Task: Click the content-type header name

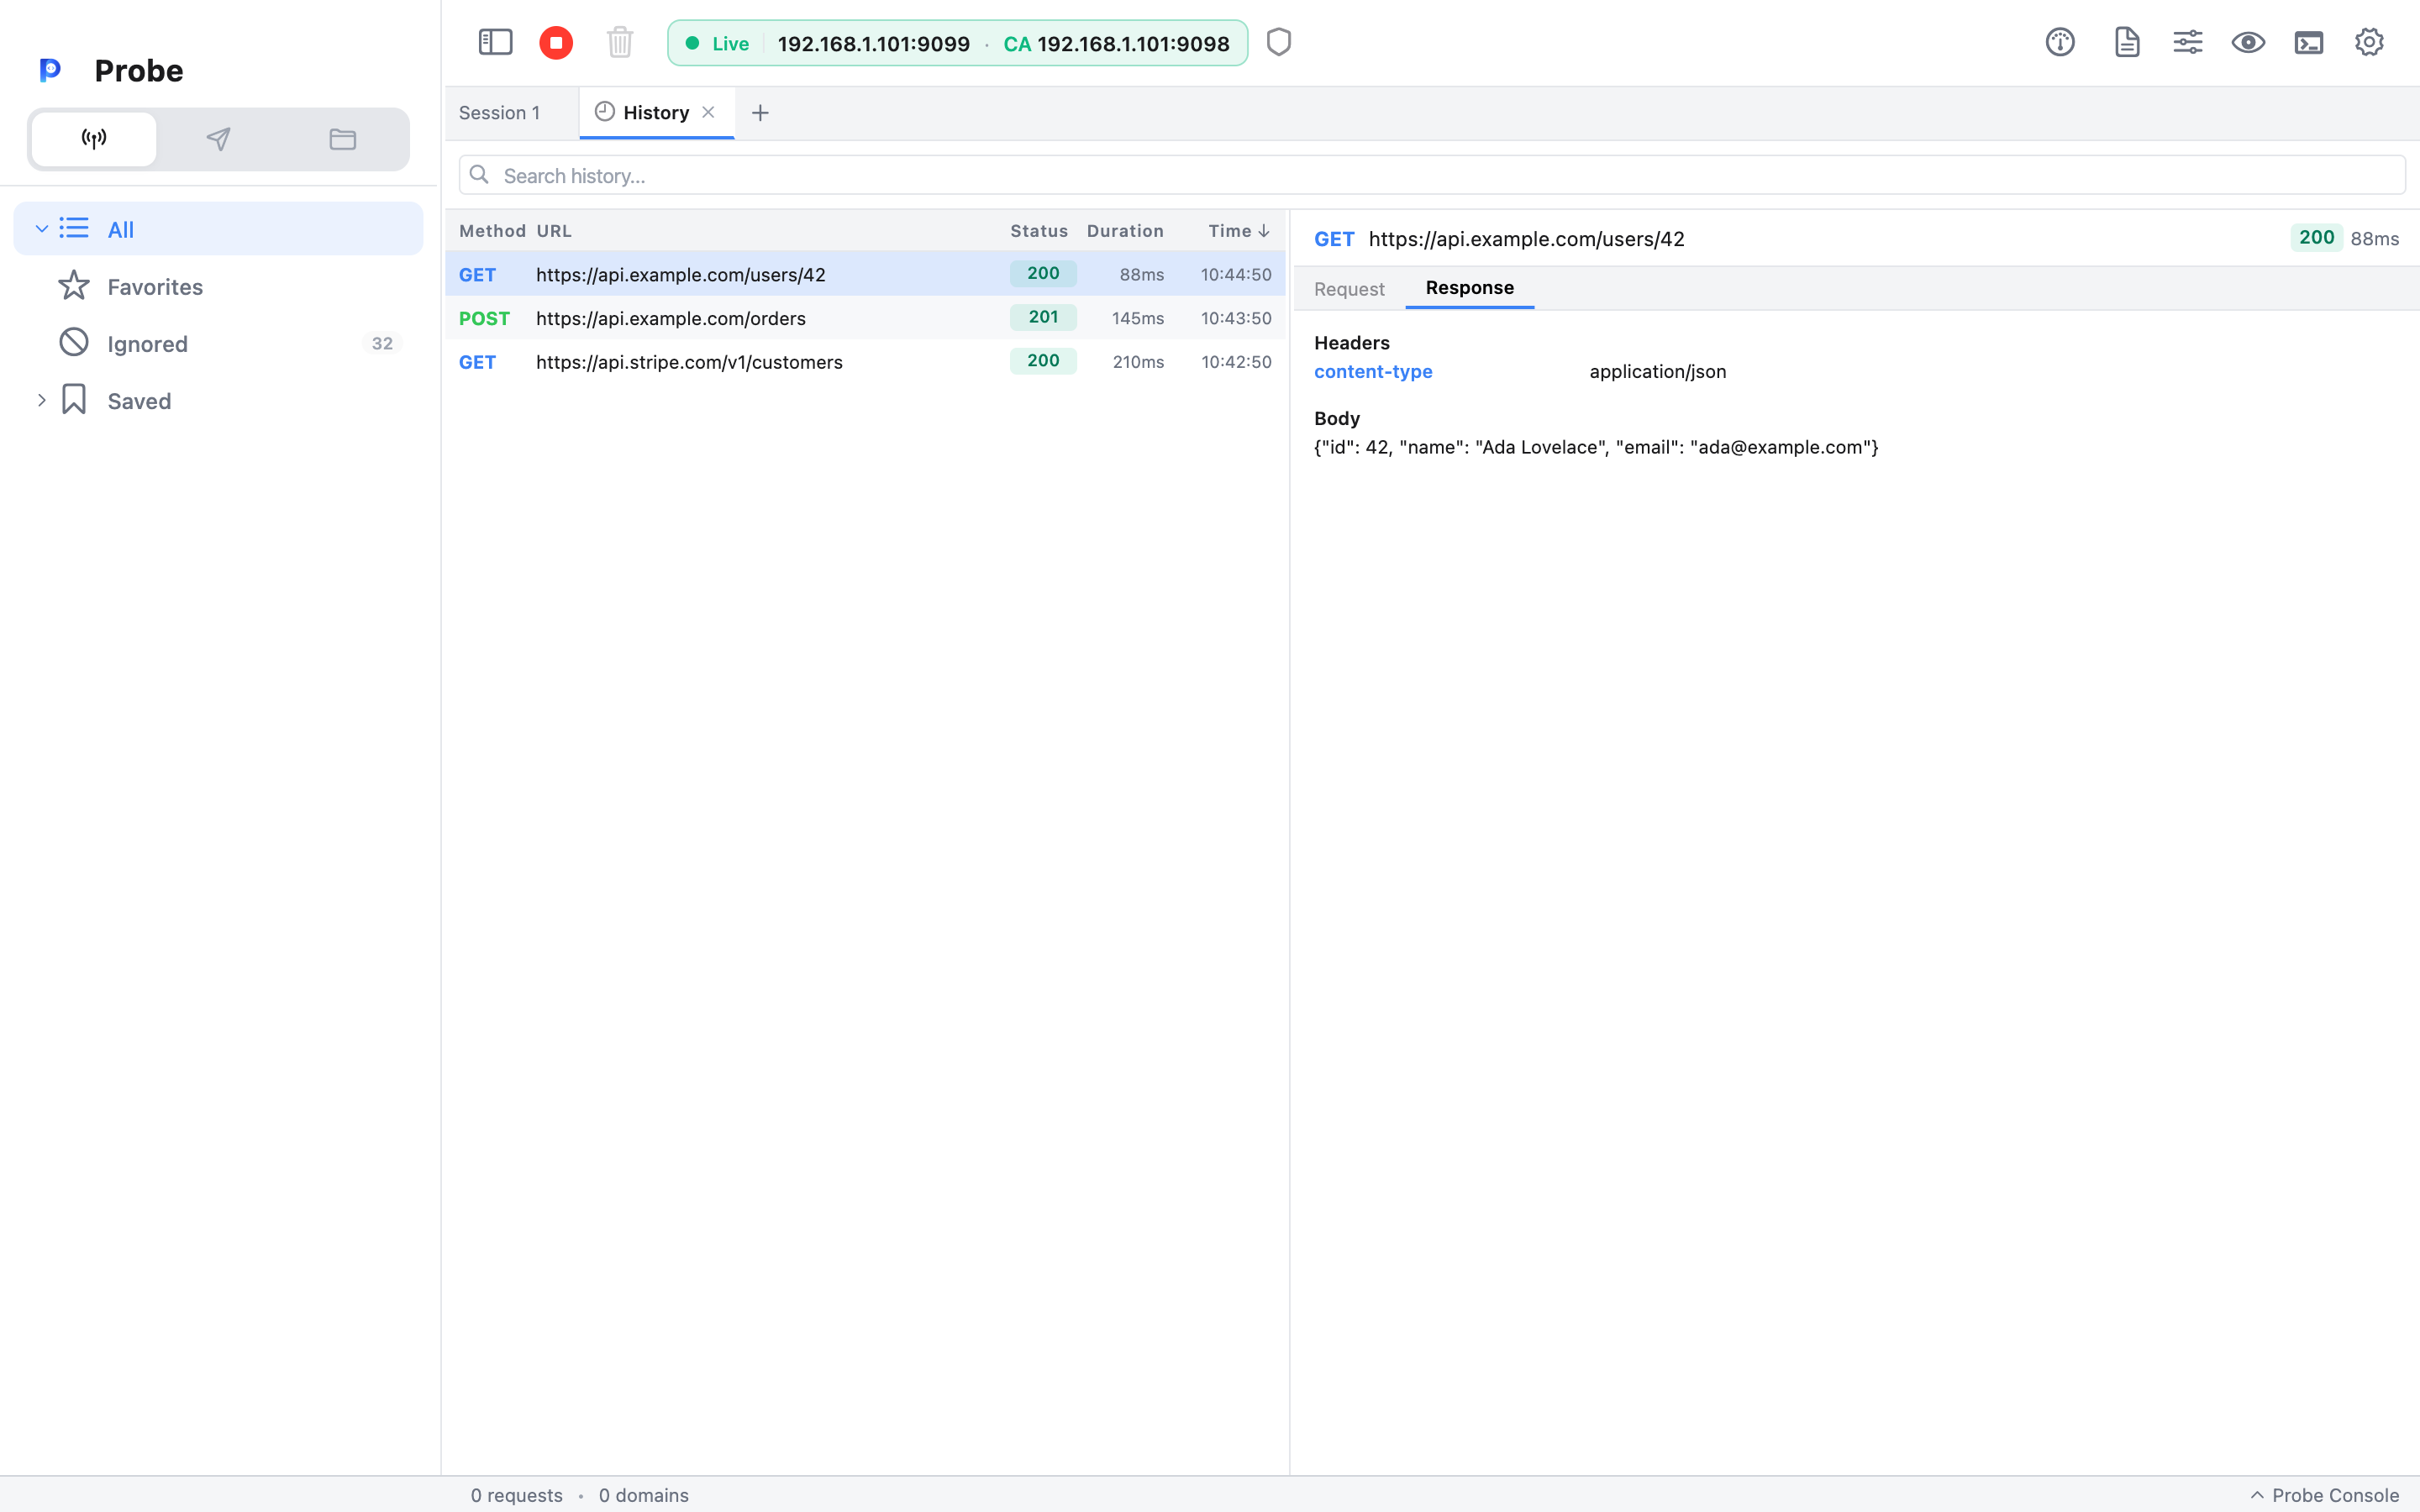Action: pos(1373,371)
